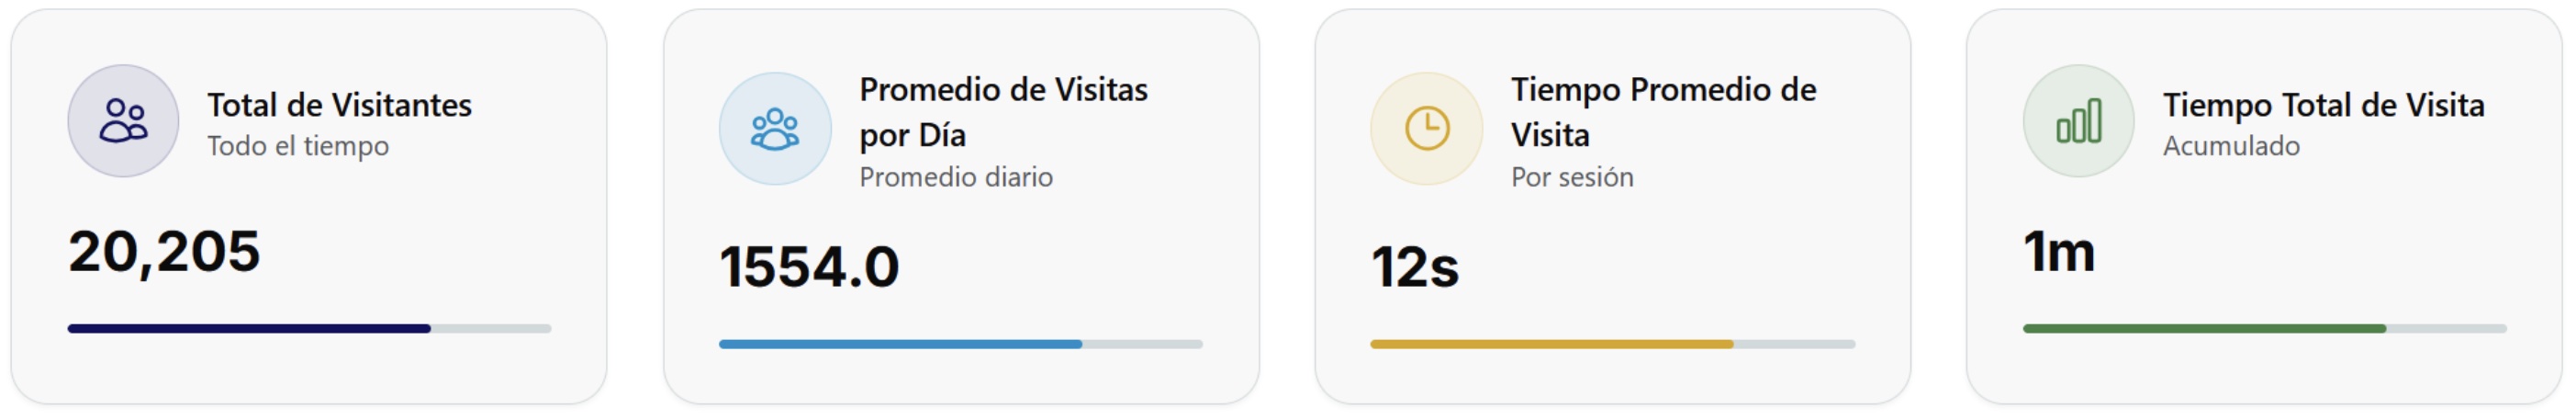Open the Tiempo Total de Visita title
This screenshot has width=2576, height=419.
pos(2323,105)
